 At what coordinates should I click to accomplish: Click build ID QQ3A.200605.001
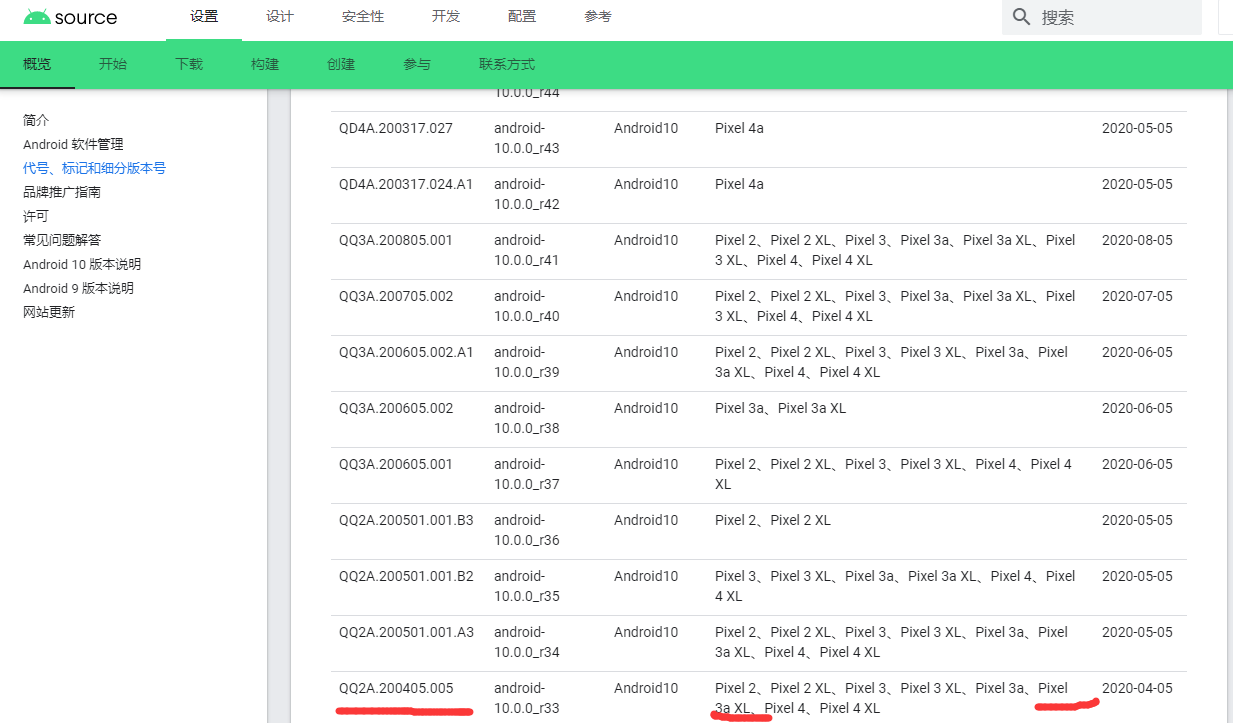pyautogui.click(x=396, y=464)
